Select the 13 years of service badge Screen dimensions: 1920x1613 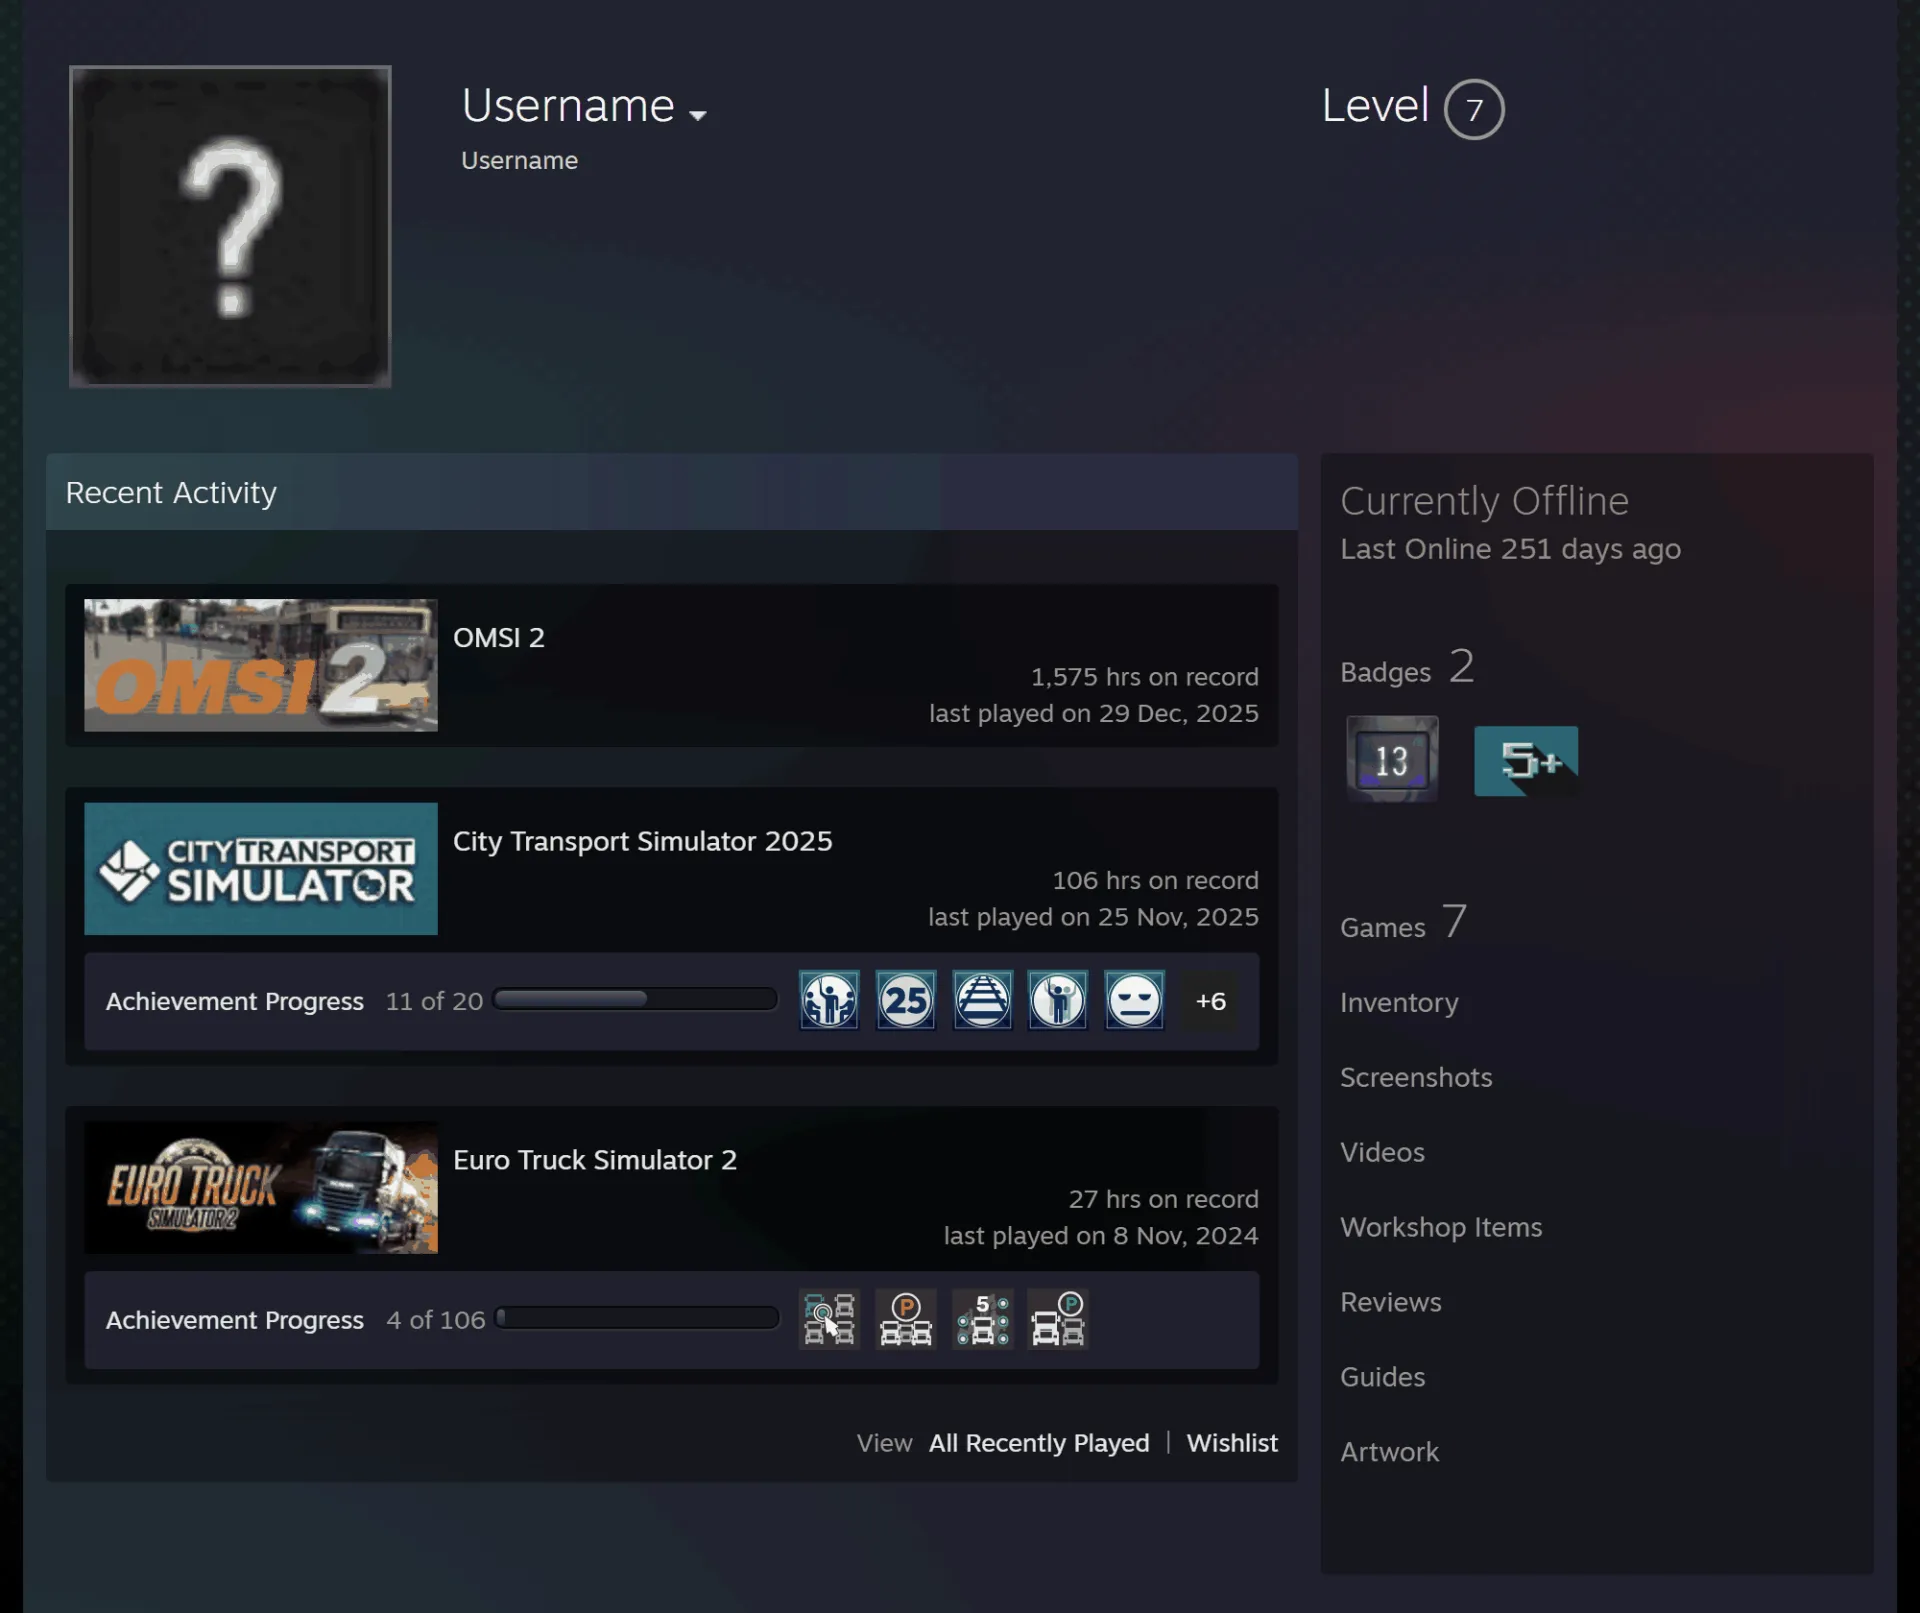point(1392,759)
